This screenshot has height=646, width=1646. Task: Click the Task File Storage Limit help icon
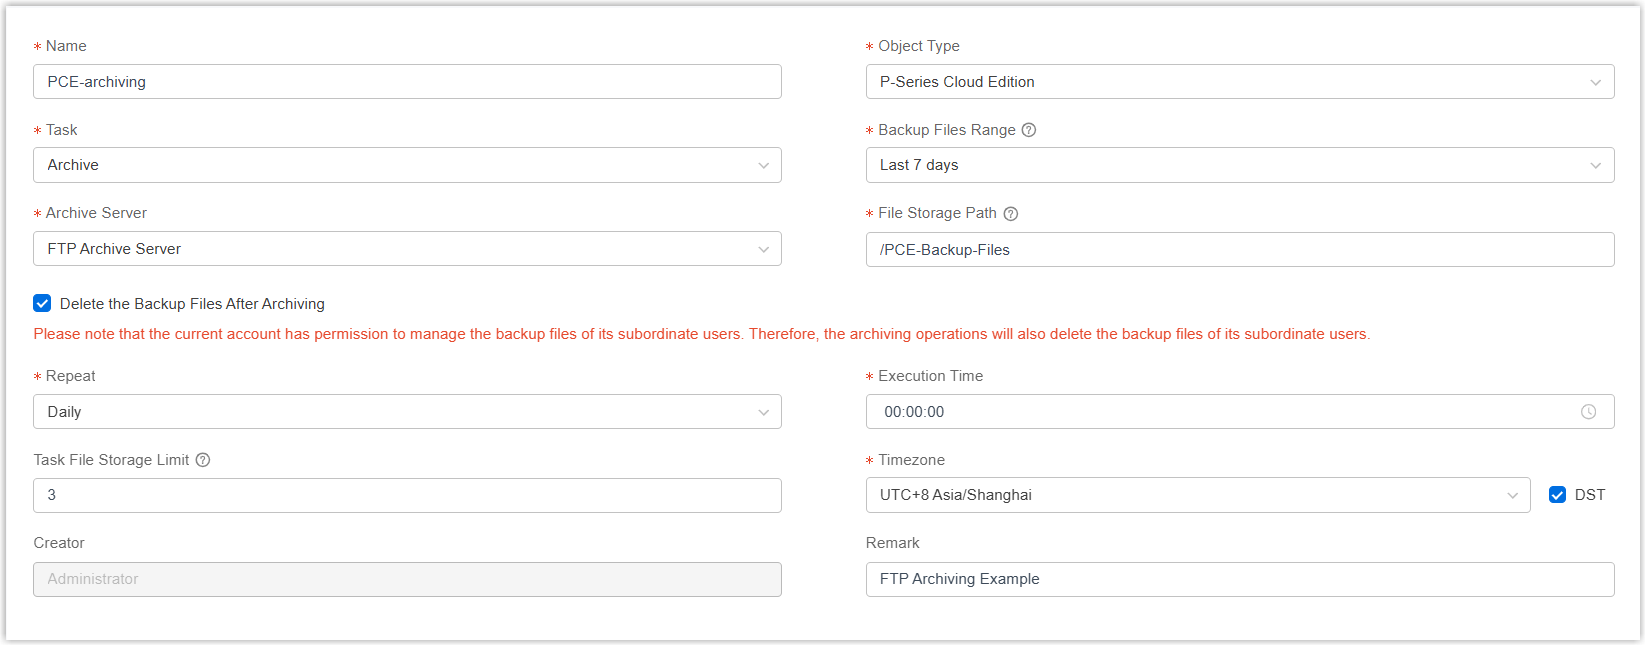pos(203,460)
